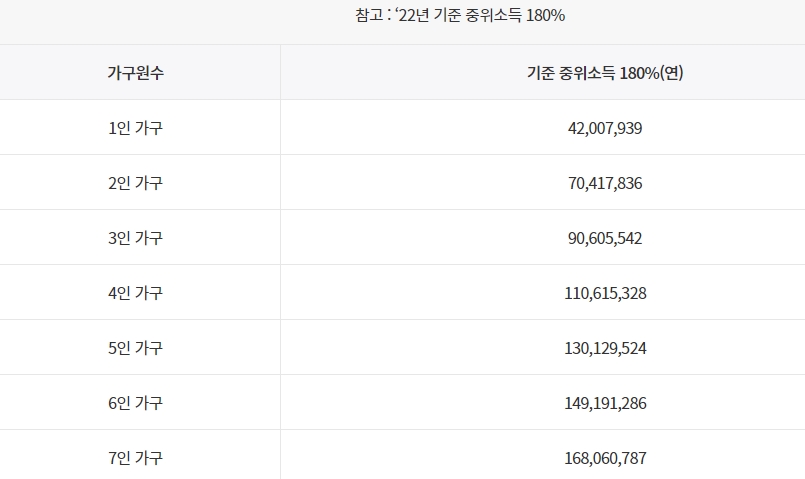805x479 pixels.
Task: Click the value 168,060,787
Action: 605,457
